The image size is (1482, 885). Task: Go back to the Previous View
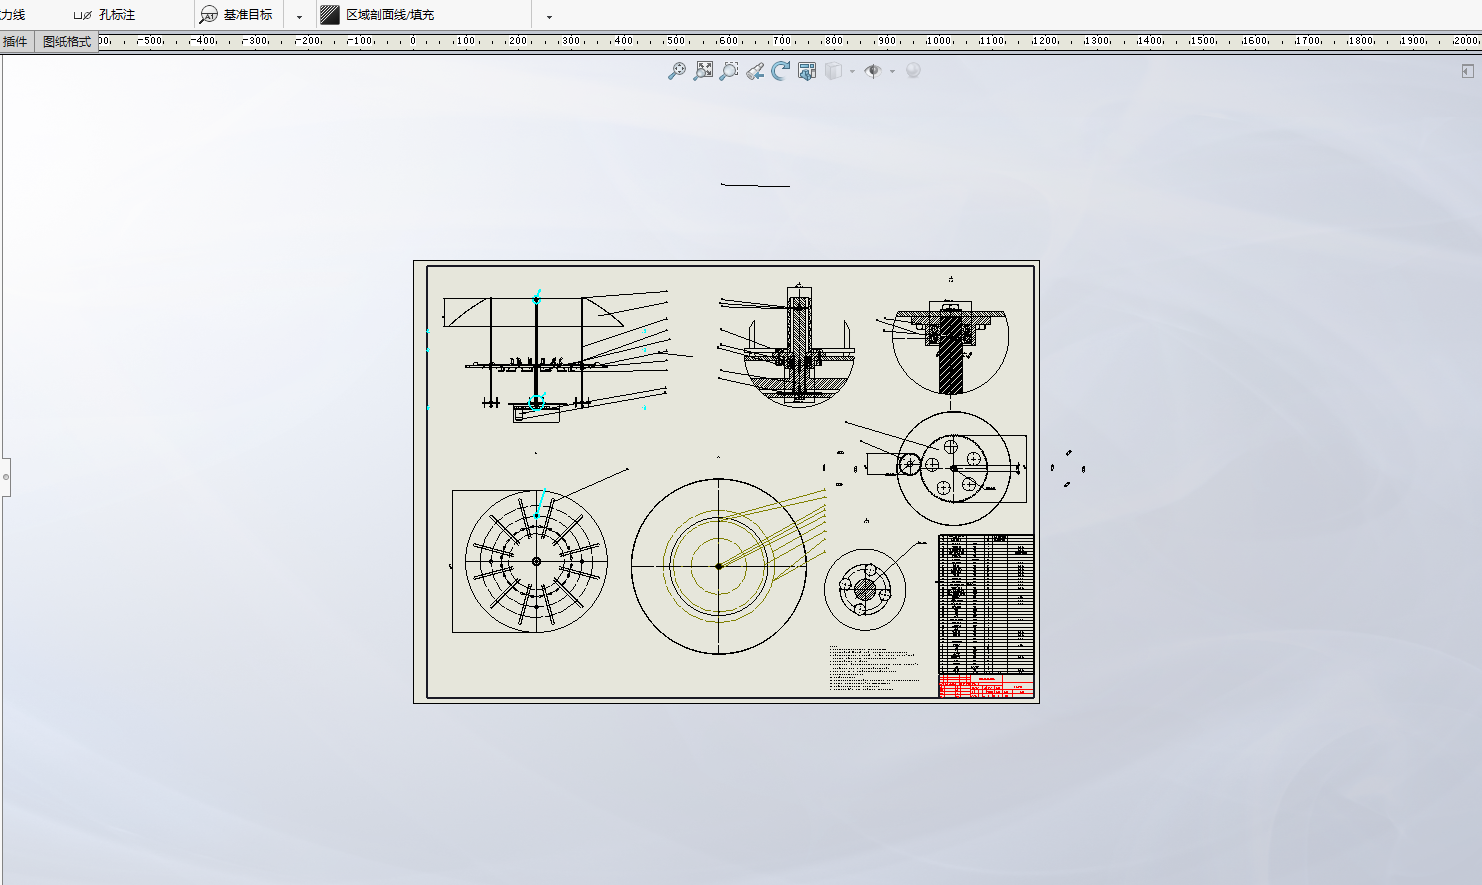point(755,71)
